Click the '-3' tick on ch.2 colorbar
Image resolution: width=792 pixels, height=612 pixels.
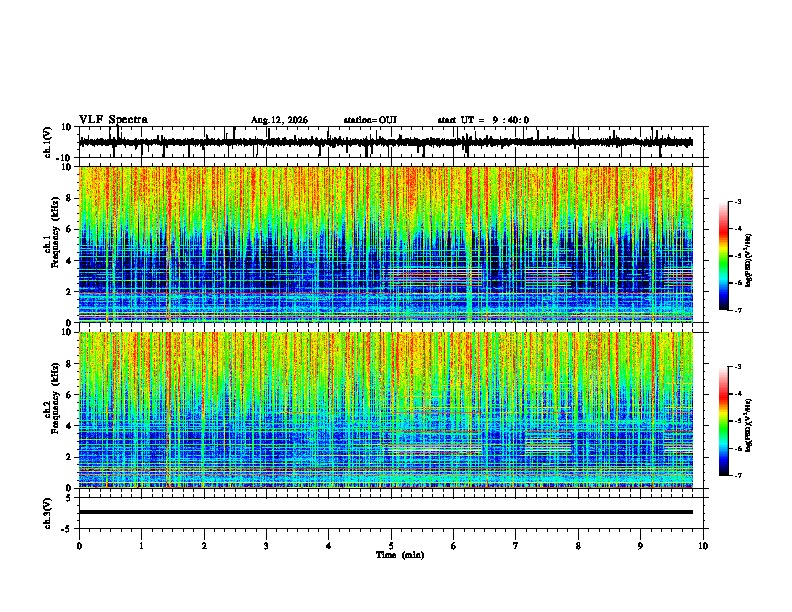pyautogui.click(x=738, y=367)
